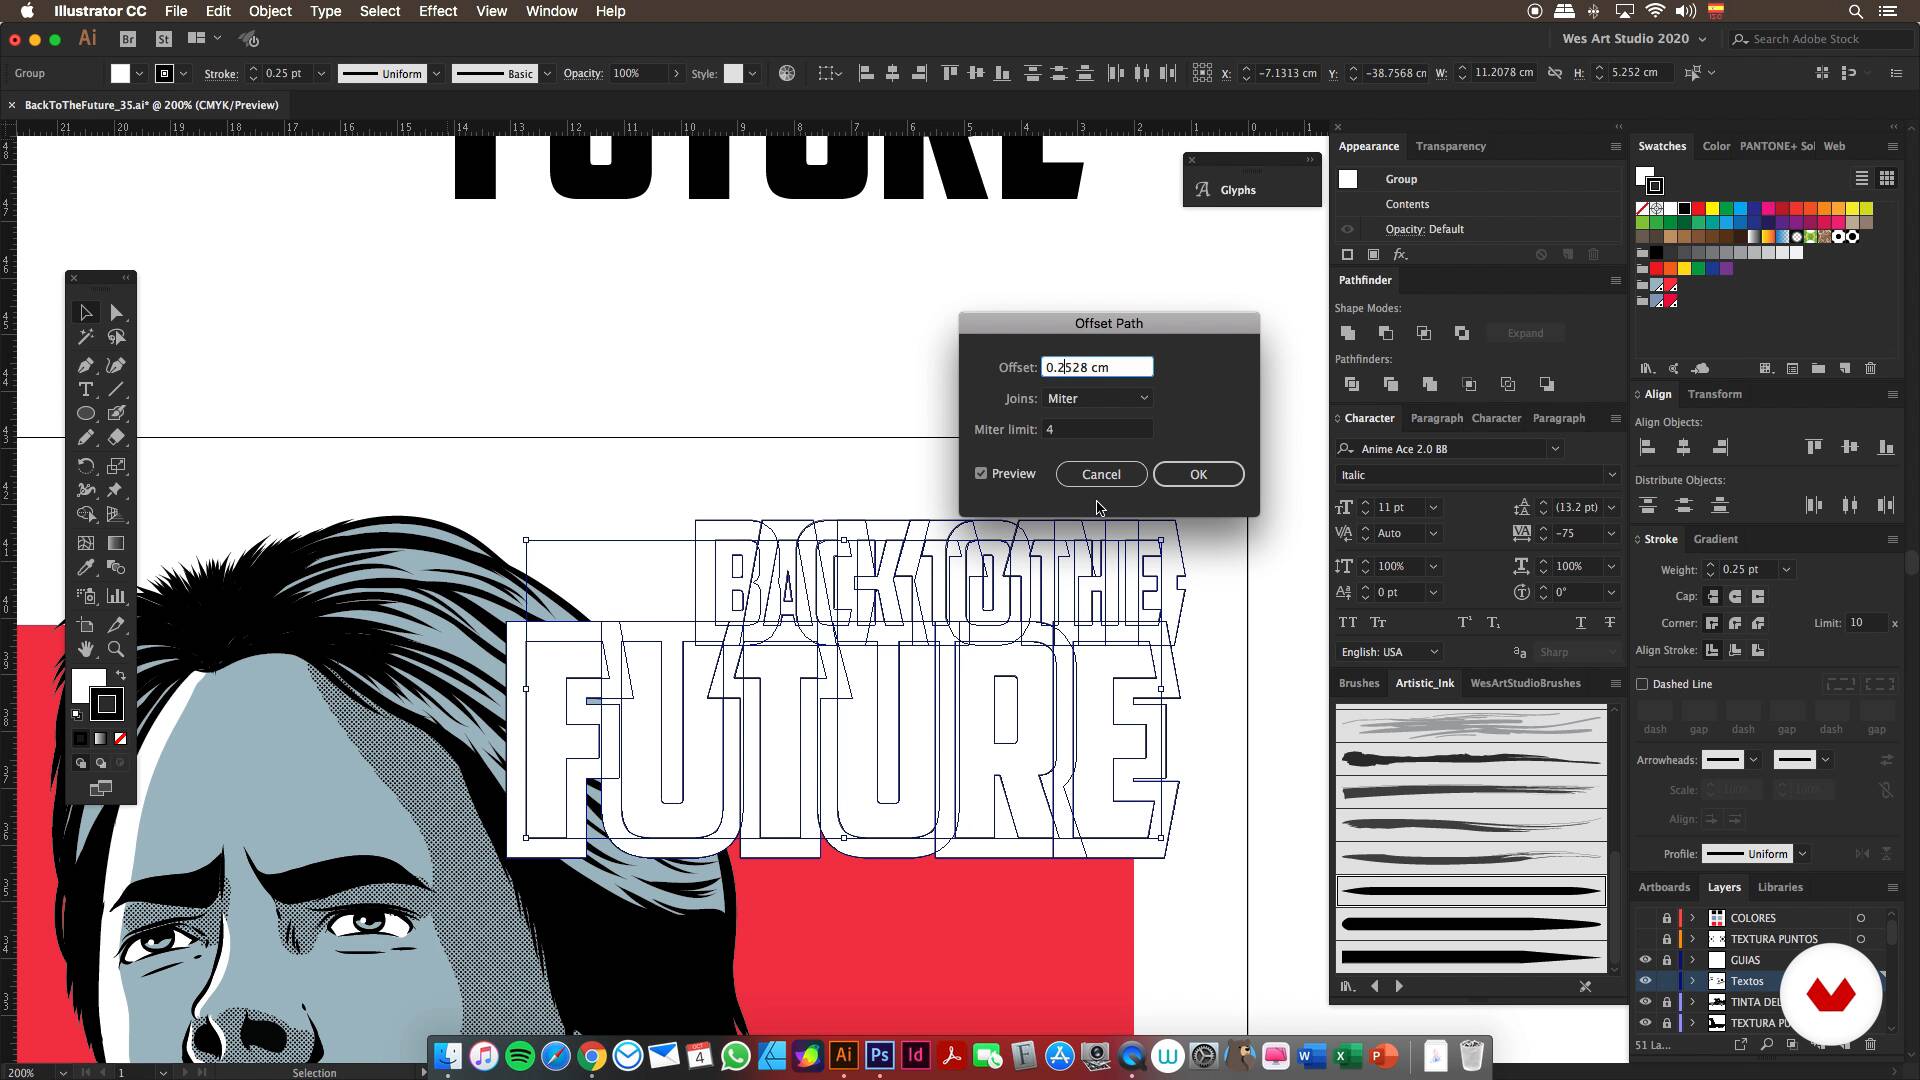Pick the Eyedropper tool
This screenshot has height=1080, width=1920.
86,568
